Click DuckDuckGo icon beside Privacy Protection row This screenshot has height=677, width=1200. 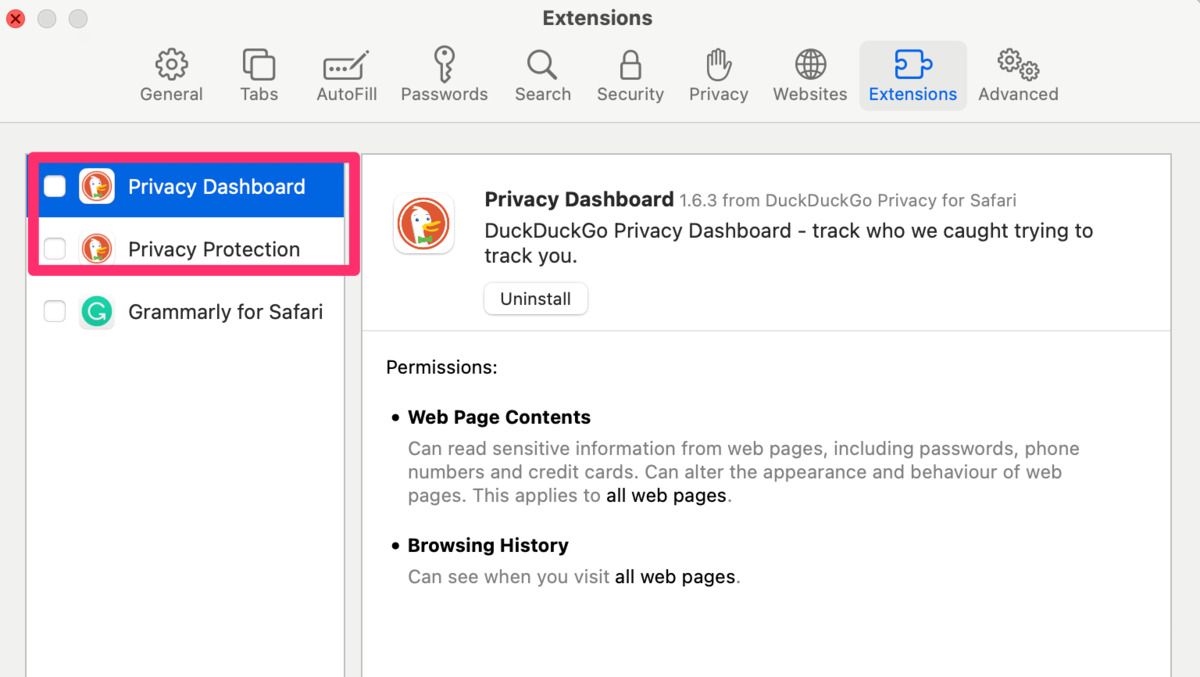pos(97,248)
